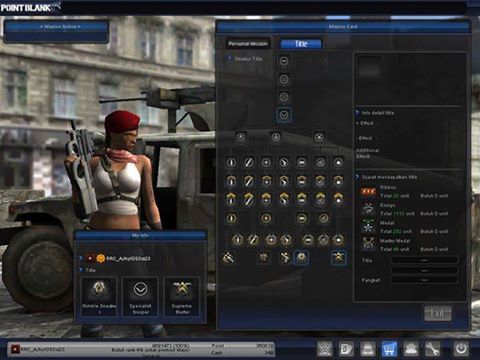Select the Specialist Sniper title slot

click(x=140, y=296)
